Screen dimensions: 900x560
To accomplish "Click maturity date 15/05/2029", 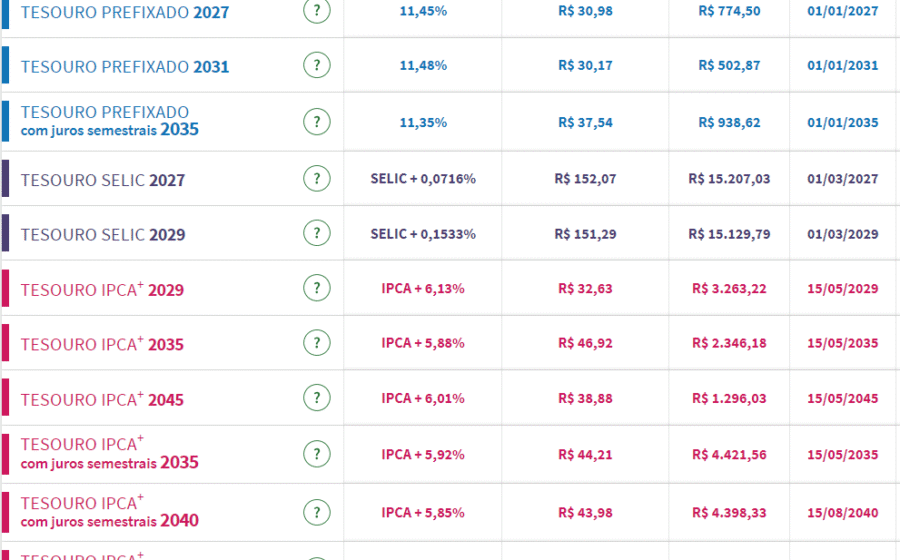I will click(843, 289).
